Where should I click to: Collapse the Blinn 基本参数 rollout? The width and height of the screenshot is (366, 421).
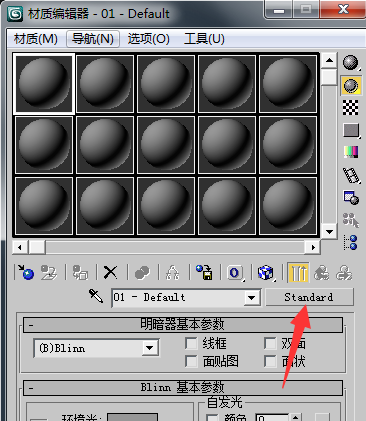click(x=183, y=388)
